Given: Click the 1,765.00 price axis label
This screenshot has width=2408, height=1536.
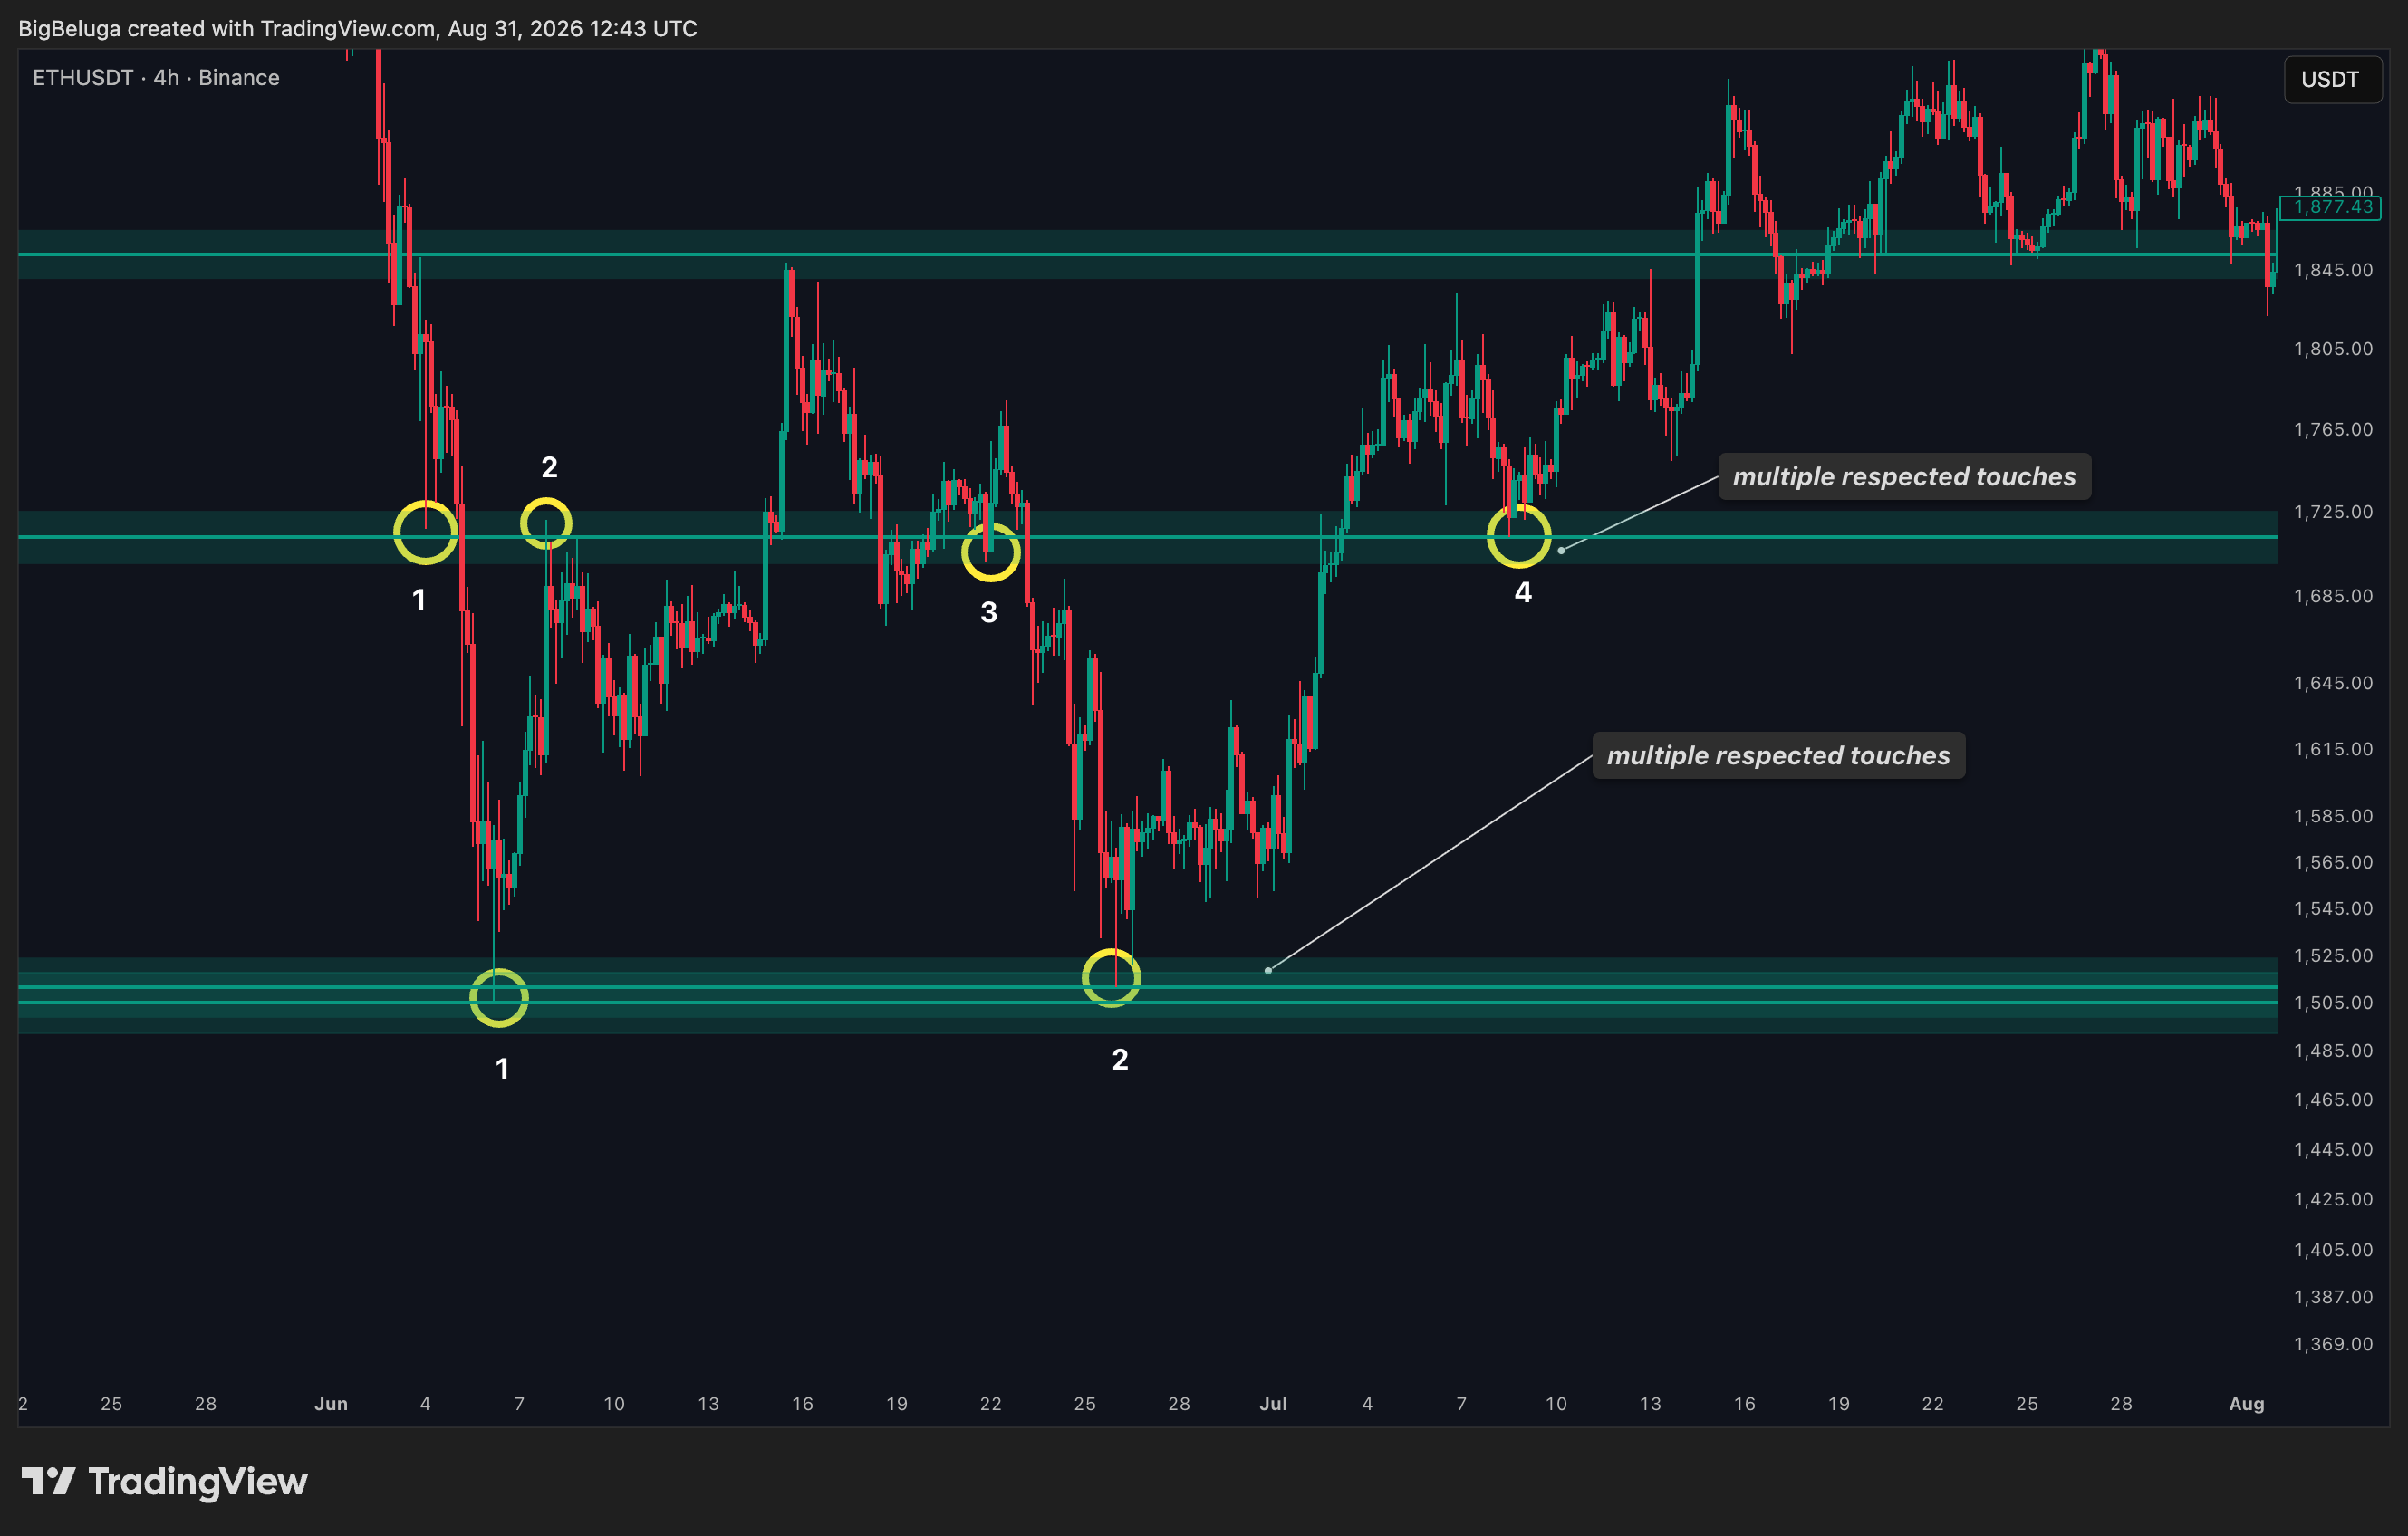Looking at the screenshot, I should click(x=2333, y=429).
